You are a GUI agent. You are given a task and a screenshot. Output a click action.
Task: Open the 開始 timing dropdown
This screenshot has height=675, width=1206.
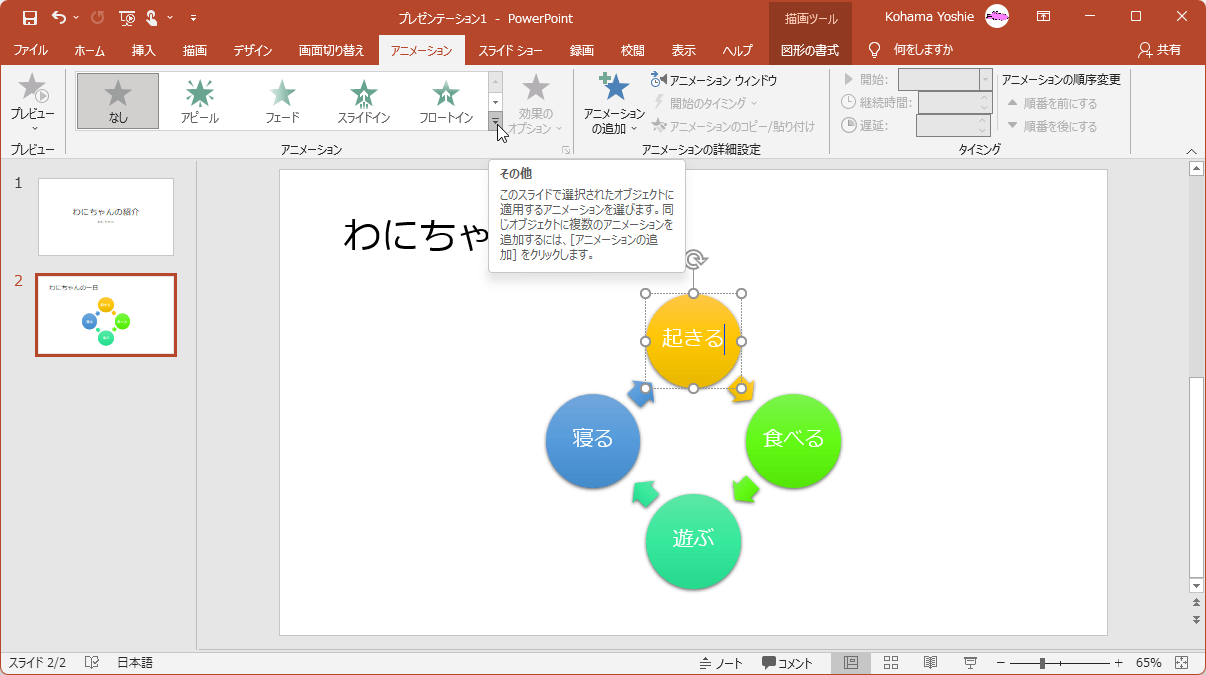[983, 77]
